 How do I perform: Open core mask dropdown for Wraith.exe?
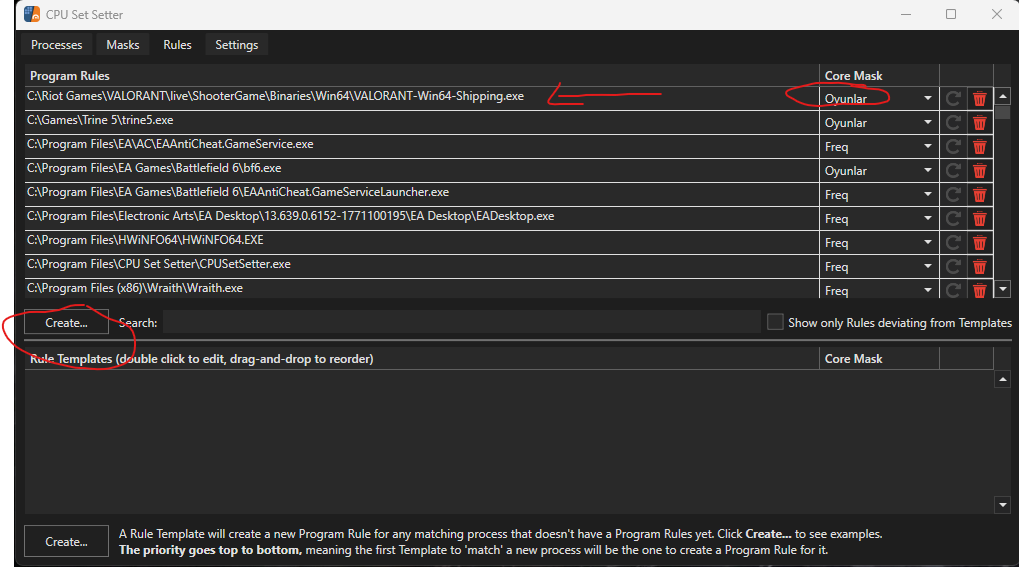coord(879,290)
